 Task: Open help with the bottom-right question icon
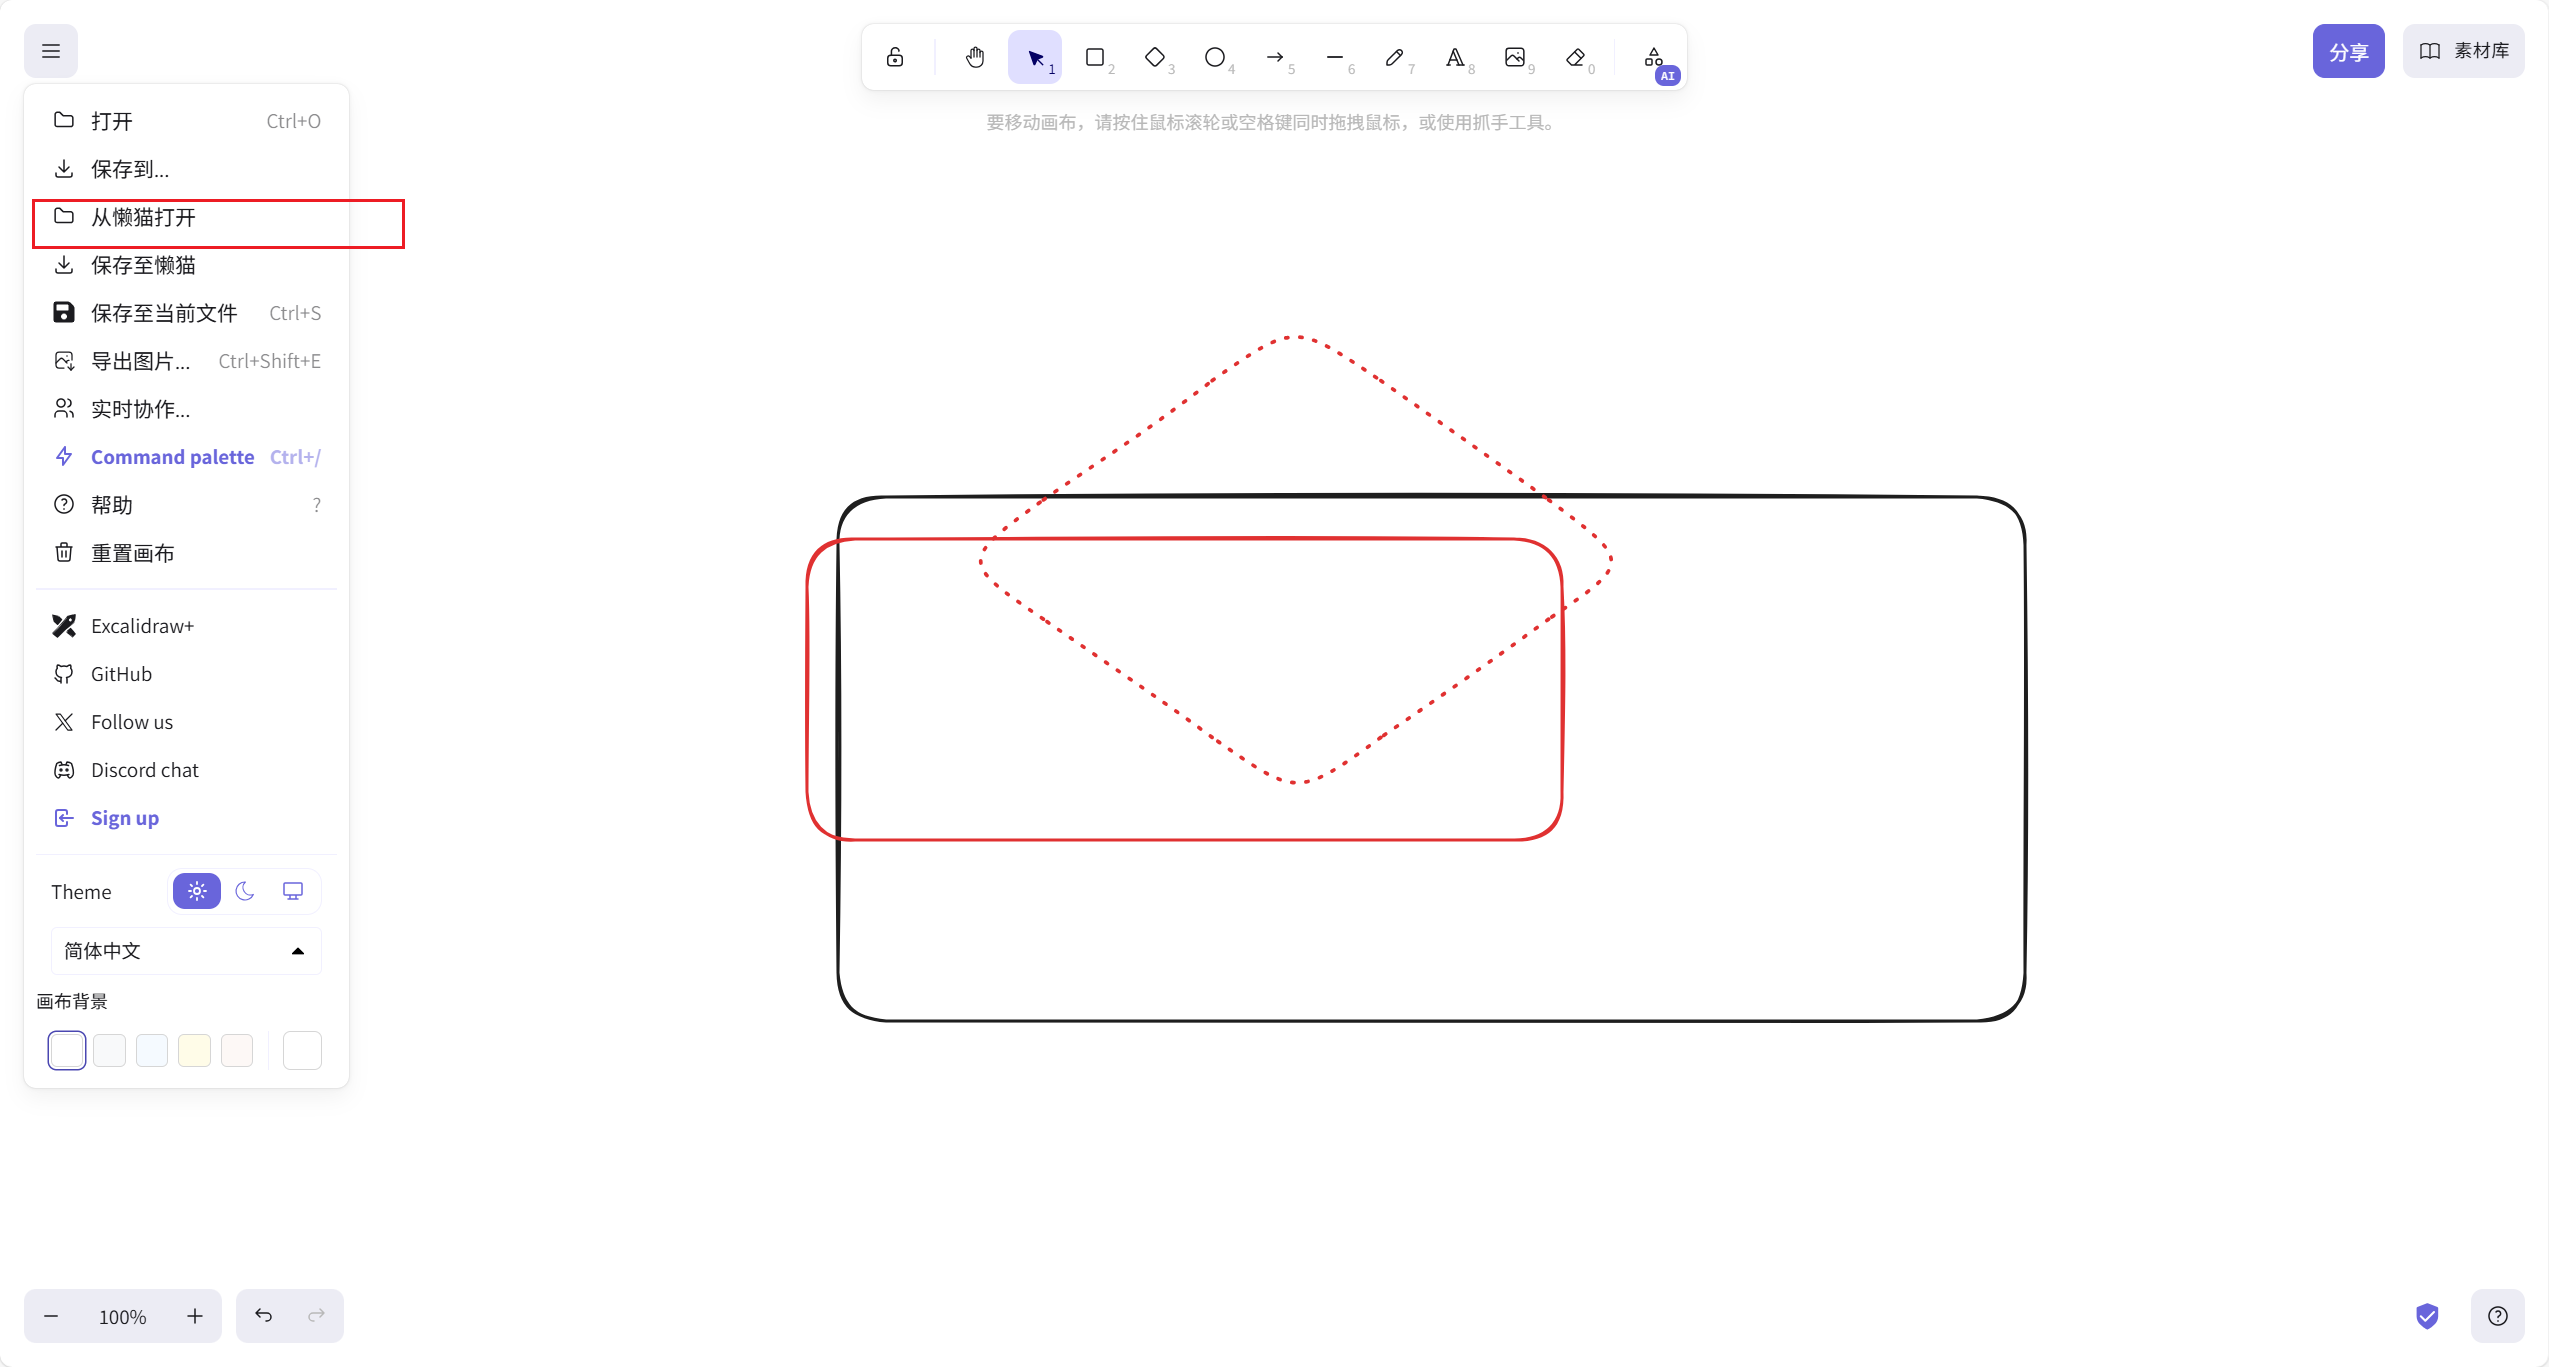coord(2498,1316)
